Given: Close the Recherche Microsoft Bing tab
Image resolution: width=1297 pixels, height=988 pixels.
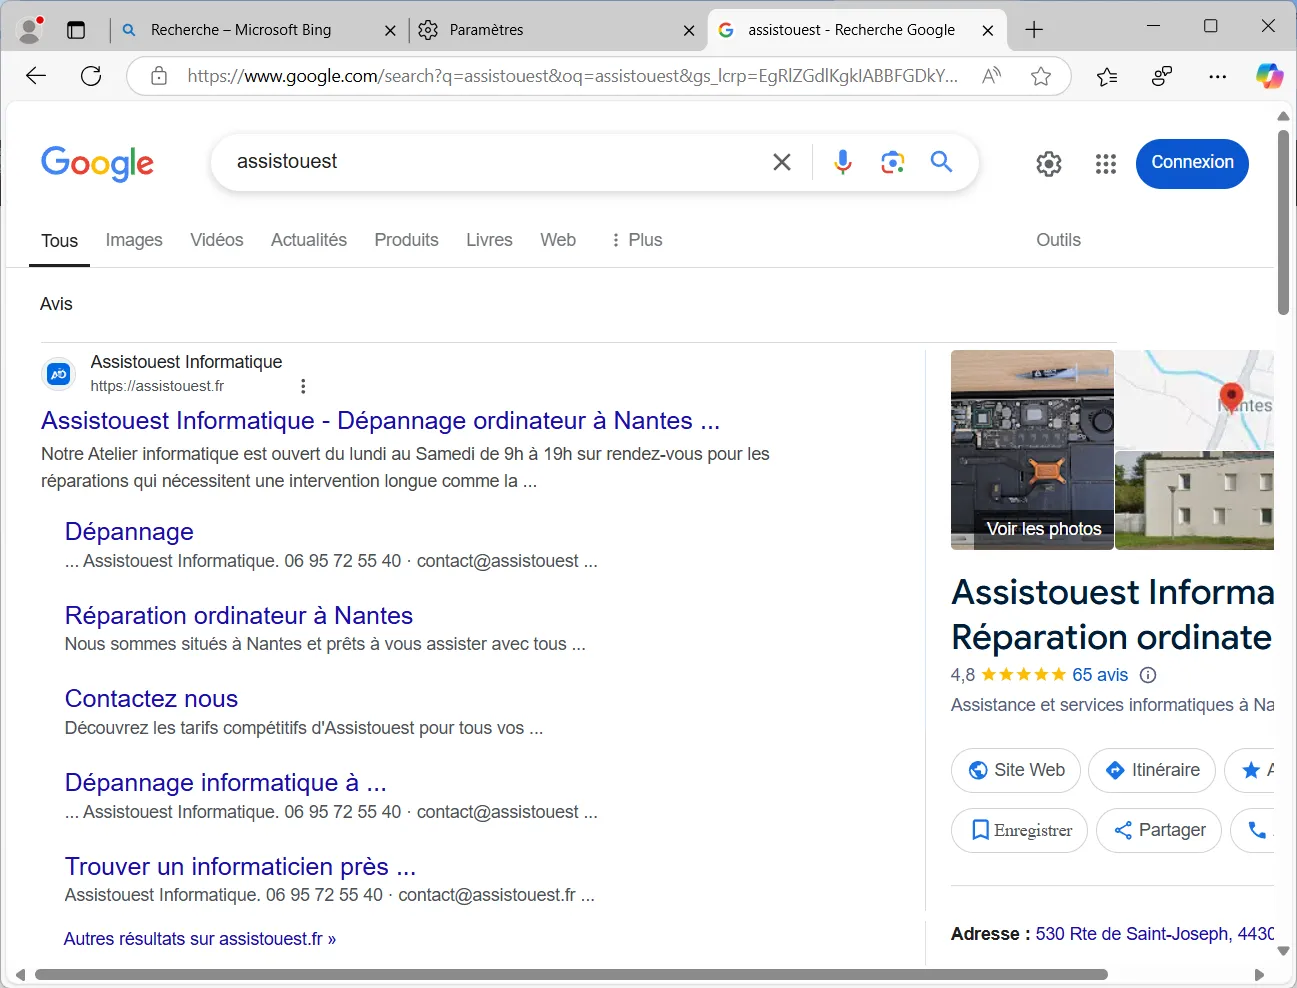Looking at the screenshot, I should (390, 30).
